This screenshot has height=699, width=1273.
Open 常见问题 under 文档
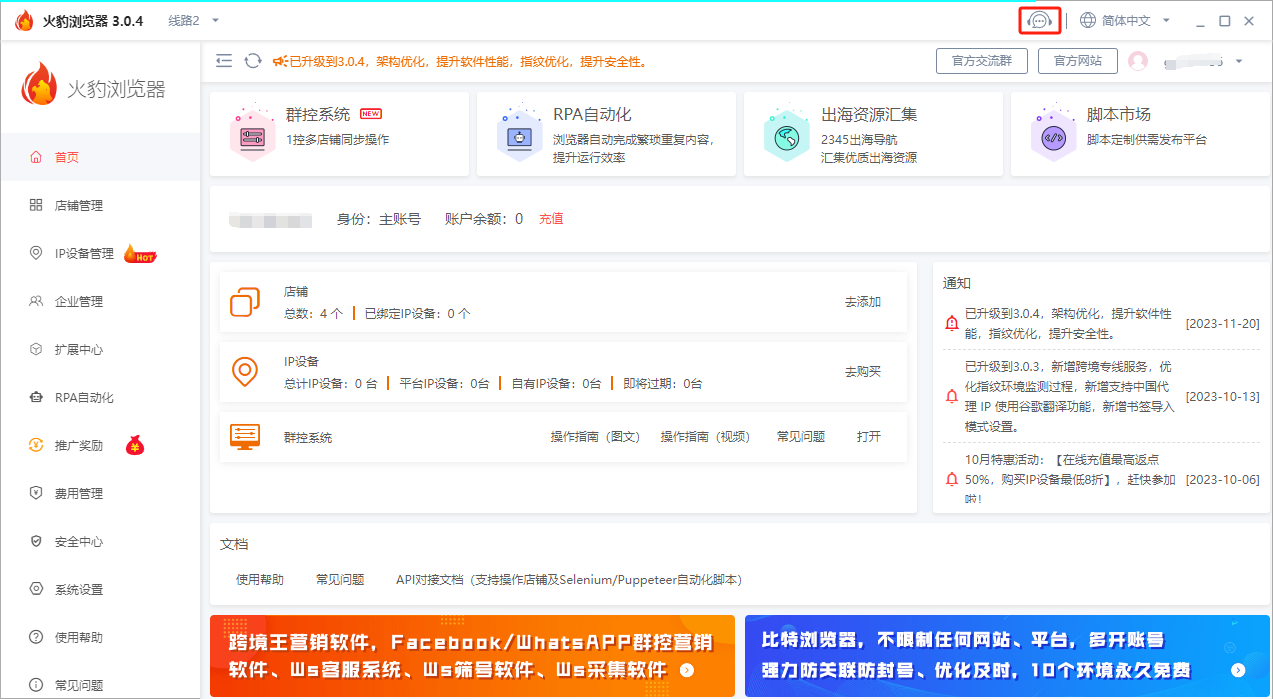pos(340,580)
